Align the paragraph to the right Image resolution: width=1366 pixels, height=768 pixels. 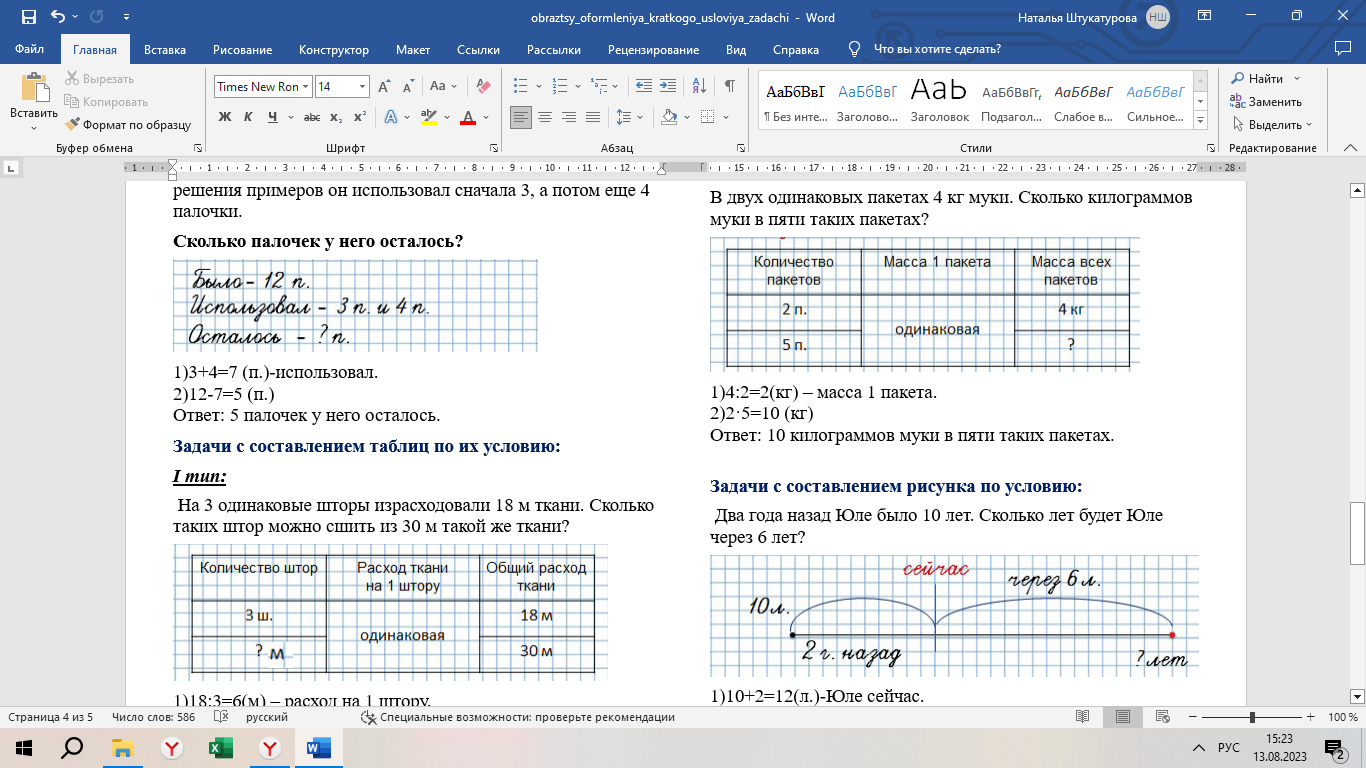point(569,117)
